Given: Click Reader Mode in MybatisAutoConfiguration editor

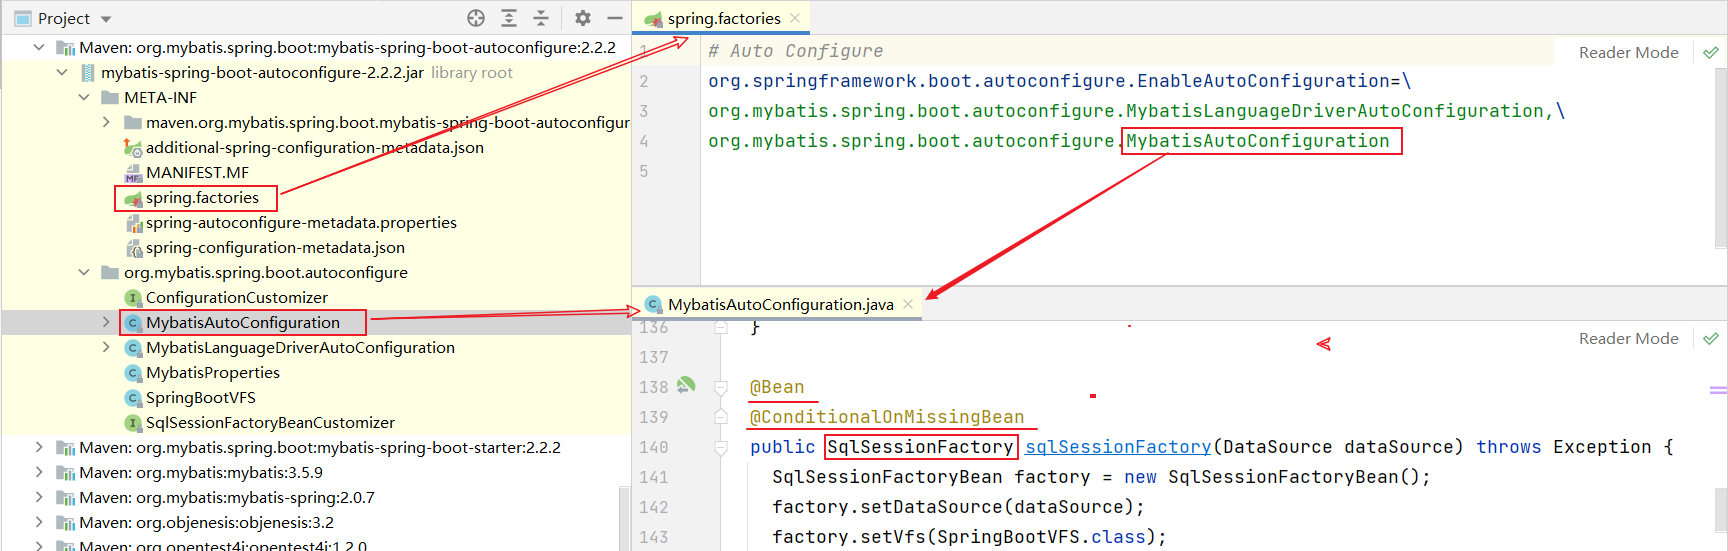Looking at the screenshot, I should 1628,339.
